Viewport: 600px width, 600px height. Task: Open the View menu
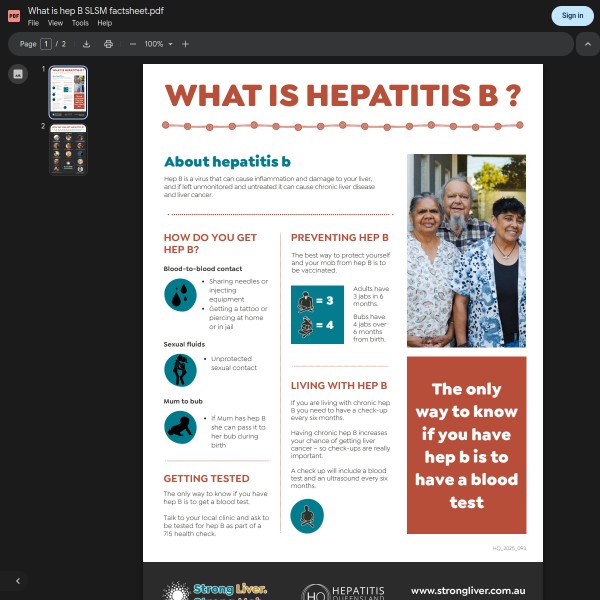(55, 23)
